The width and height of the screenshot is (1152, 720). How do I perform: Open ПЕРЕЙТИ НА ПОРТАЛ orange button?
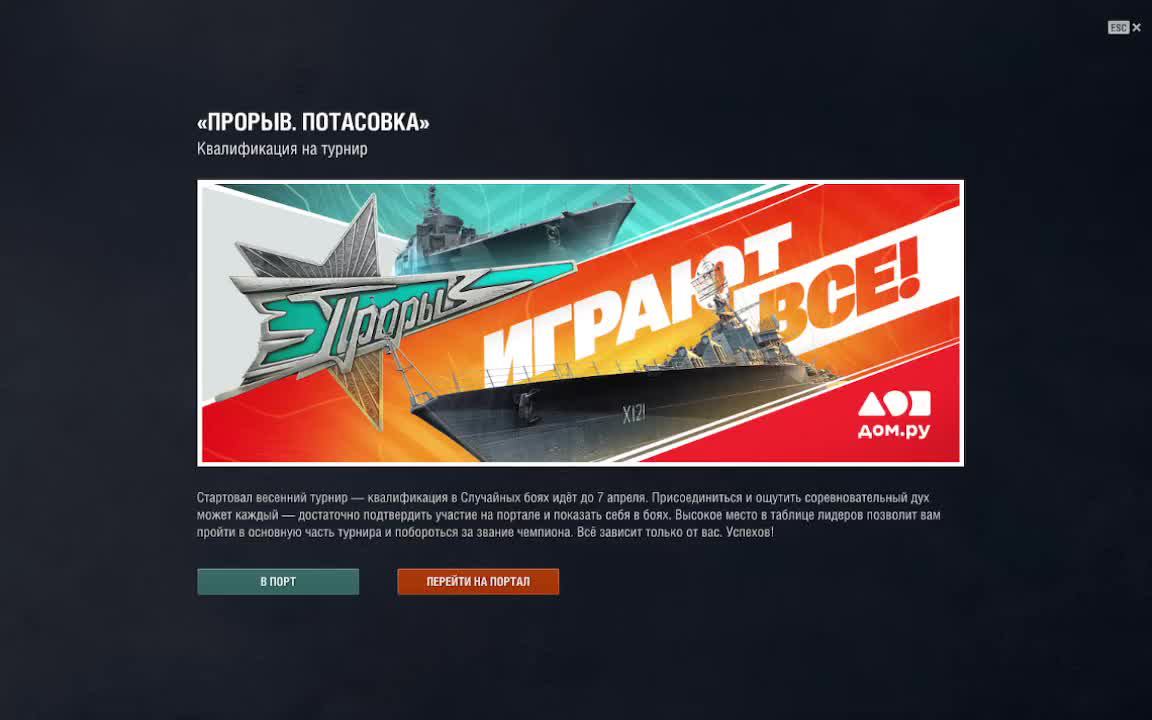point(478,581)
